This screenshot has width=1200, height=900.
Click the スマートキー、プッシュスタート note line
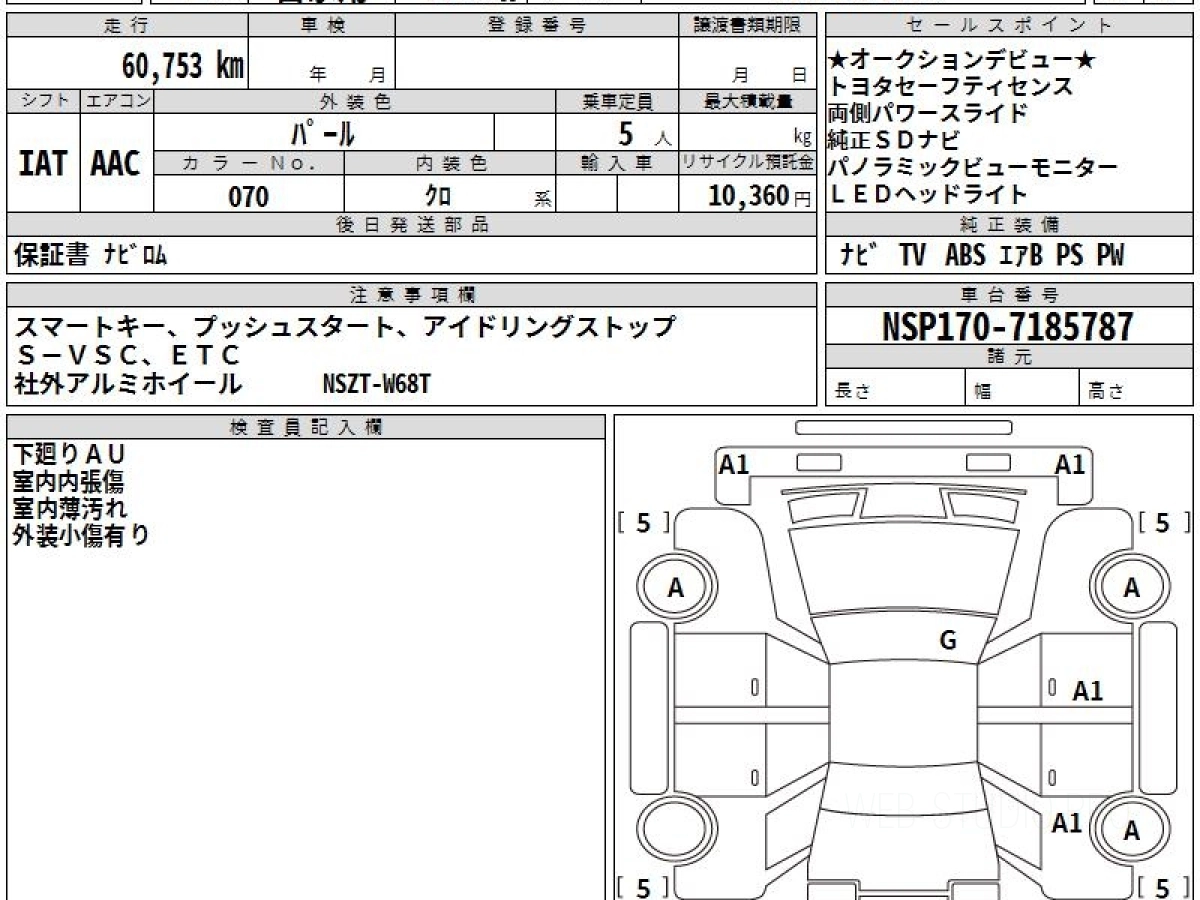[x=345, y=327]
